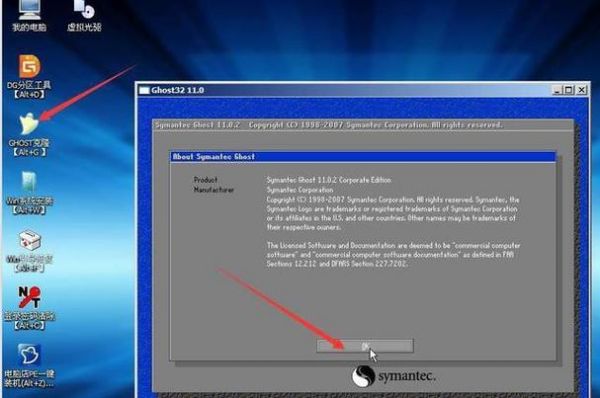Click the Symantec Corporation manufacturer value
This screenshot has width=600, height=398.
300,190
